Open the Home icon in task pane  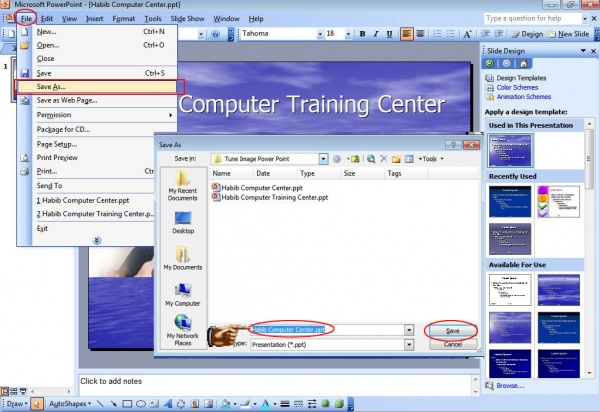(523, 64)
